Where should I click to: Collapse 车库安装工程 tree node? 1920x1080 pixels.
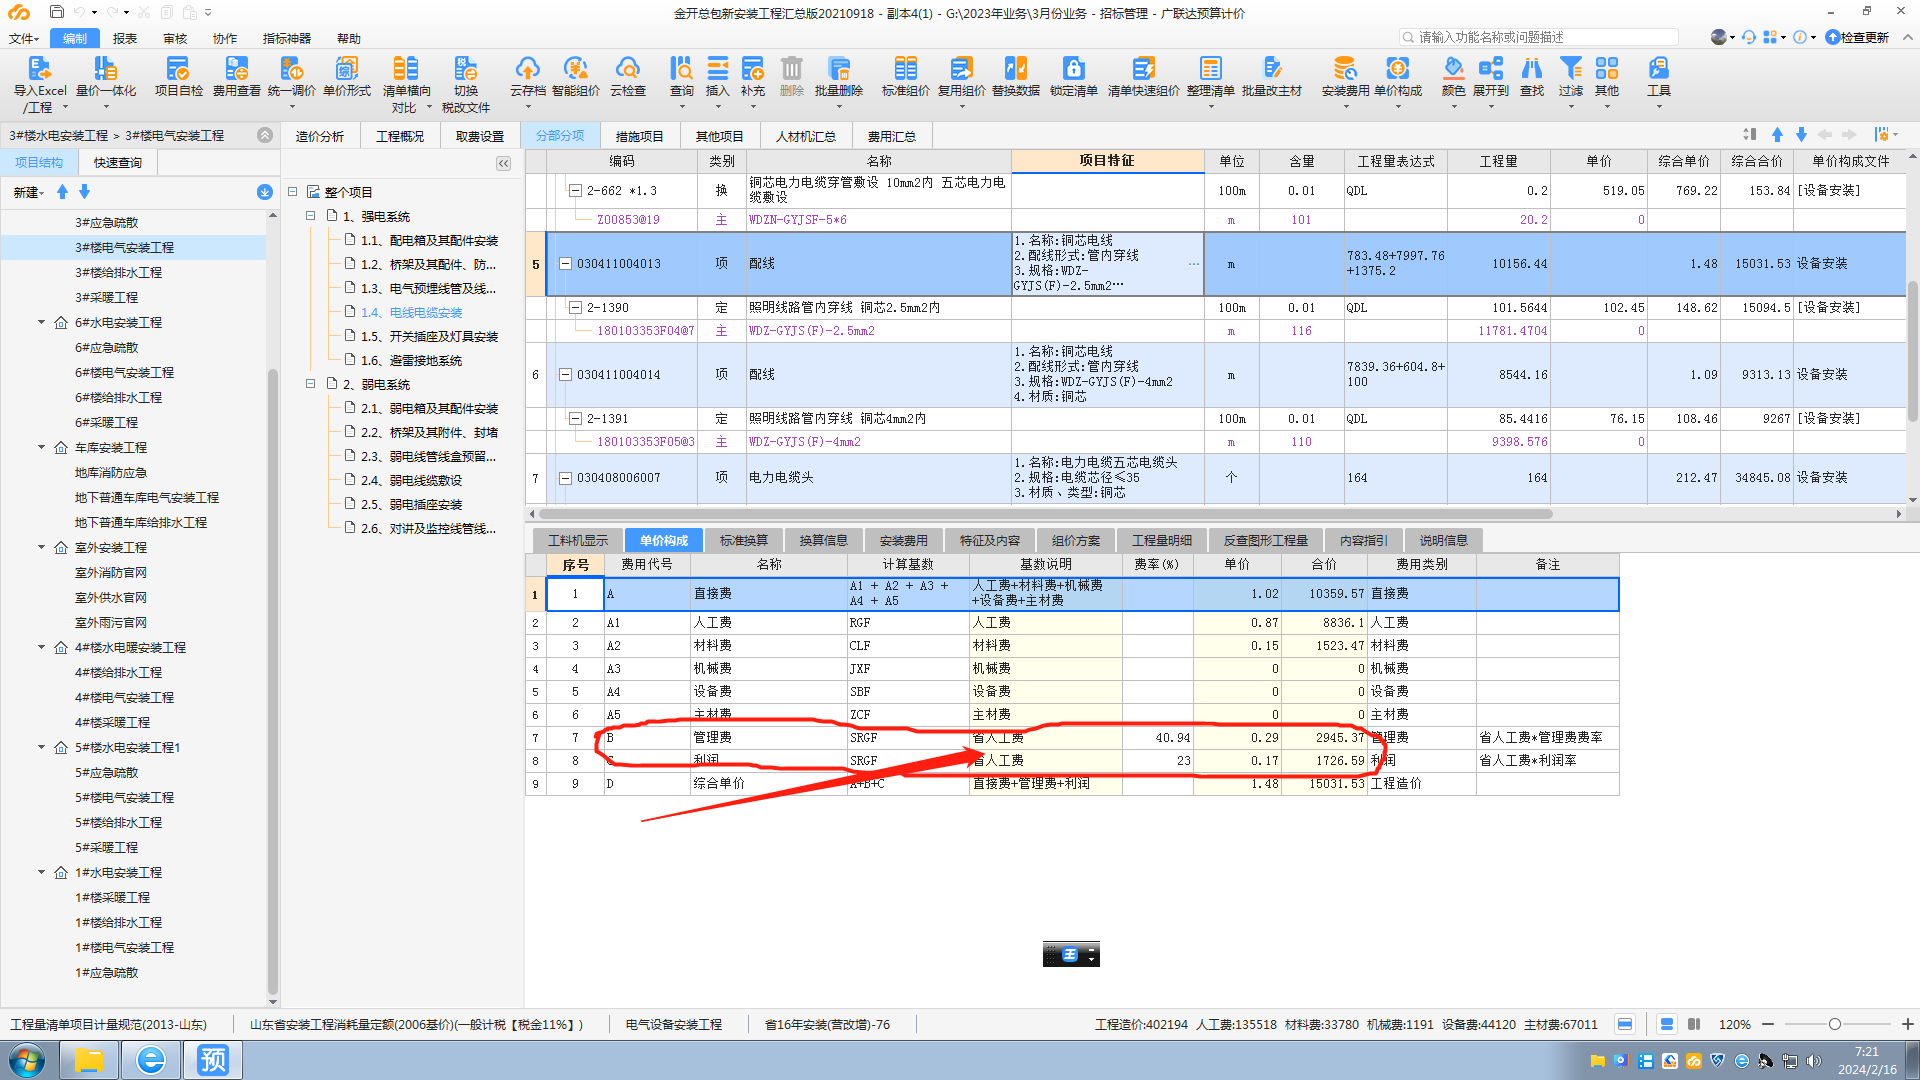click(x=42, y=447)
